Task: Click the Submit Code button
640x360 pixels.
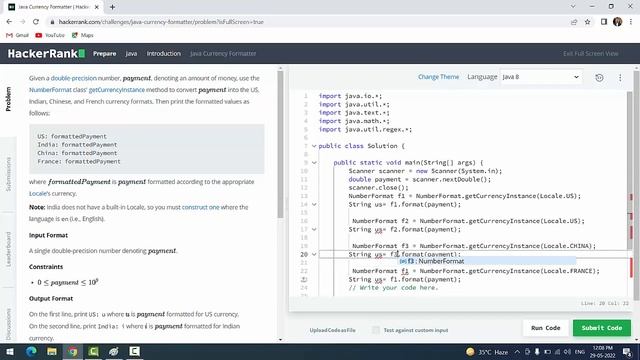Action: coord(602,328)
